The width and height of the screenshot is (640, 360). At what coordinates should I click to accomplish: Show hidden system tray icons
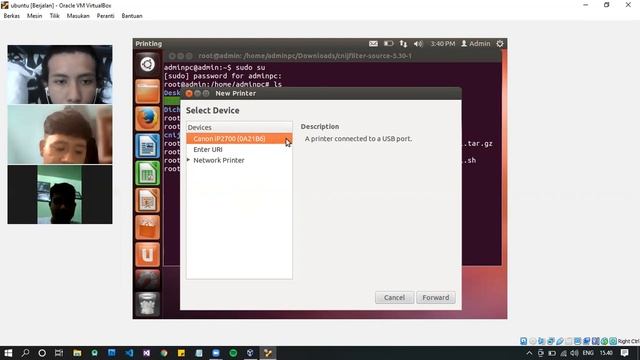(529, 353)
